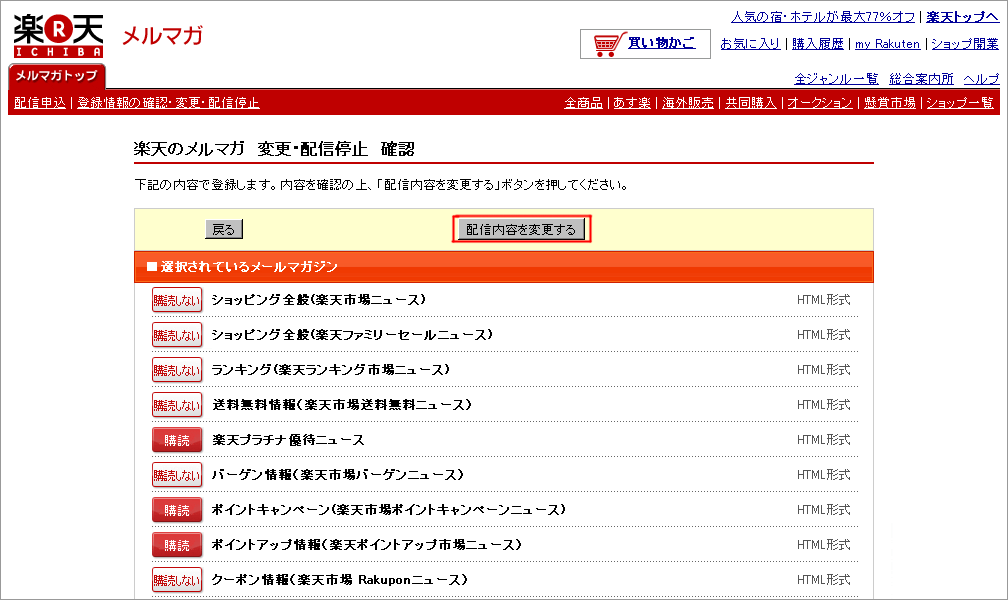Click 楽天プラチナ優待ニュース text
This screenshot has width=1008, height=600.
coord(288,440)
